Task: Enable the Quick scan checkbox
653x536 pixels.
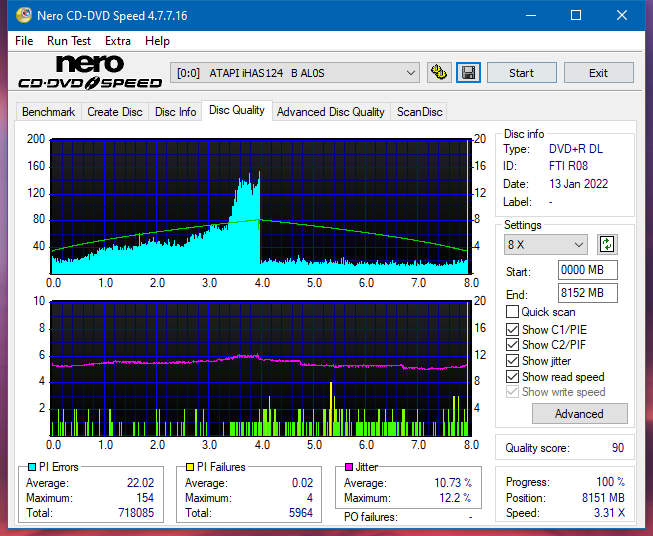Action: tap(512, 312)
